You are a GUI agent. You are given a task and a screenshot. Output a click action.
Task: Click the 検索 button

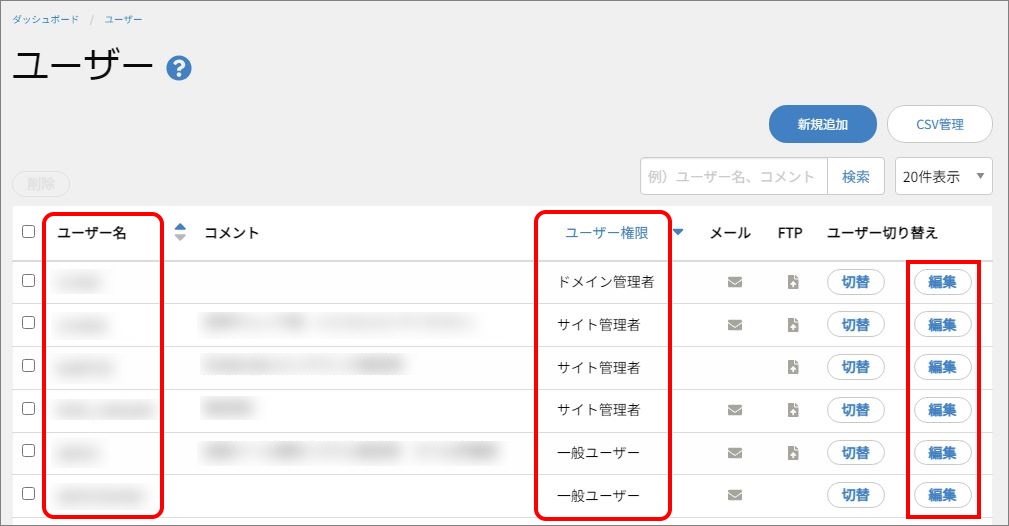[x=856, y=176]
